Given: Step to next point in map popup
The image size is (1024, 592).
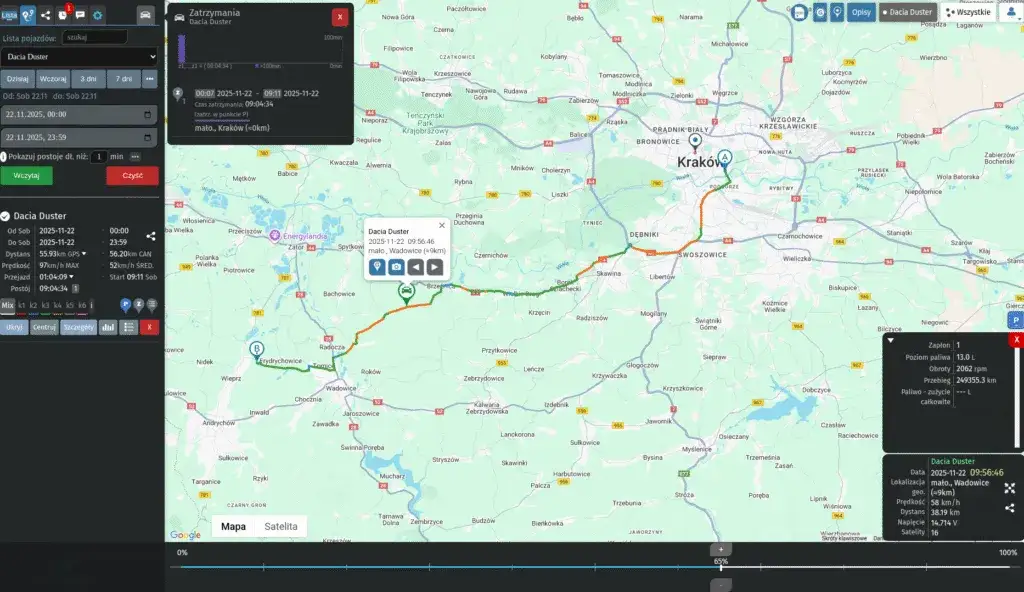Looking at the screenshot, I should [434, 267].
